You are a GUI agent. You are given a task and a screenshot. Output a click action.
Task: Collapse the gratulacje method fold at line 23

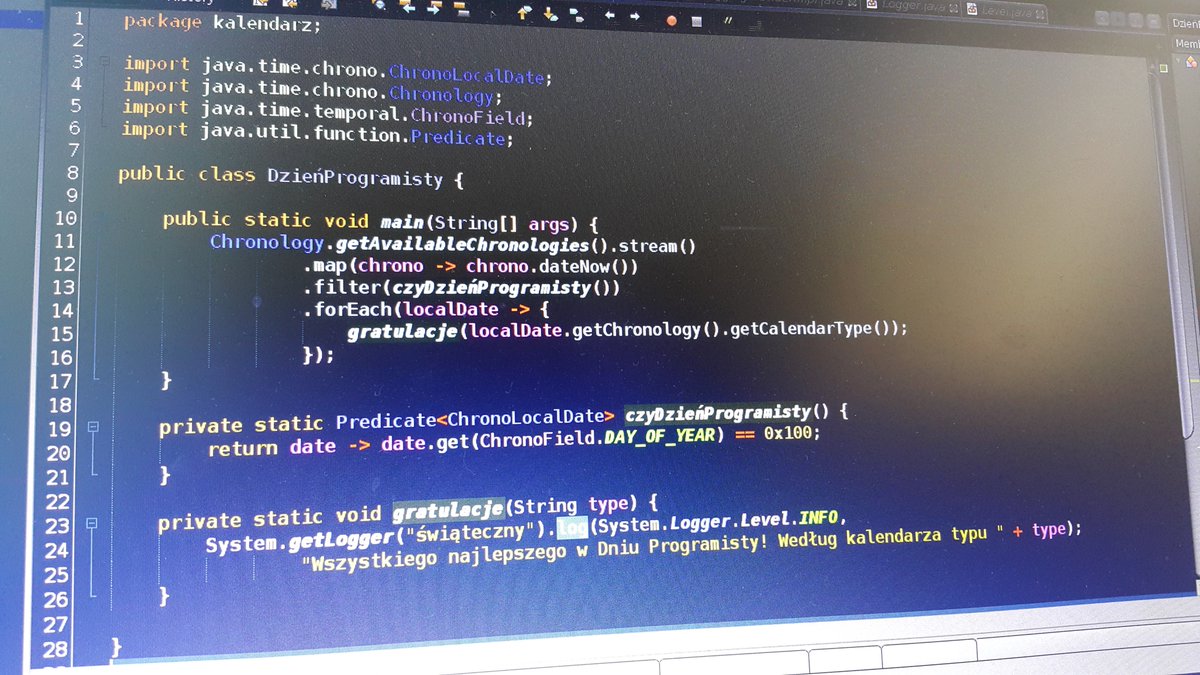coord(92,523)
